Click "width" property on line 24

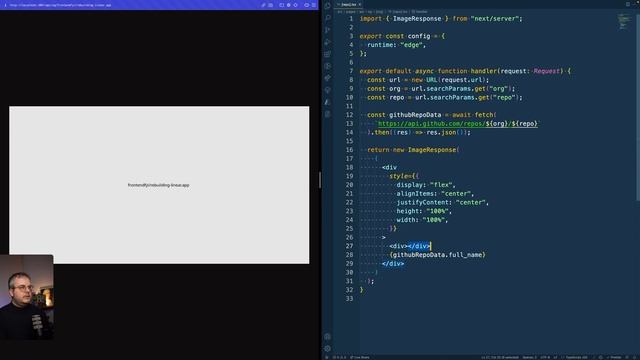[406, 220]
